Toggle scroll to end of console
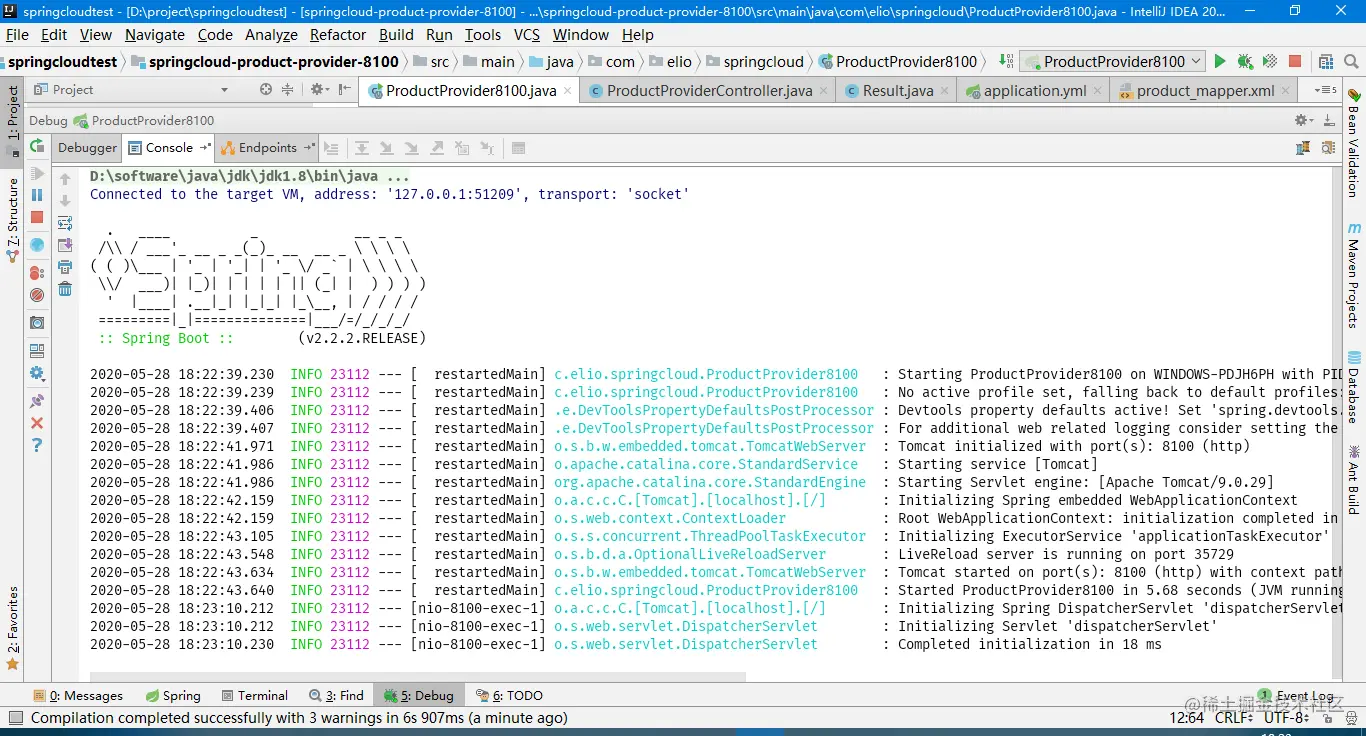1366x736 pixels. (x=65, y=245)
